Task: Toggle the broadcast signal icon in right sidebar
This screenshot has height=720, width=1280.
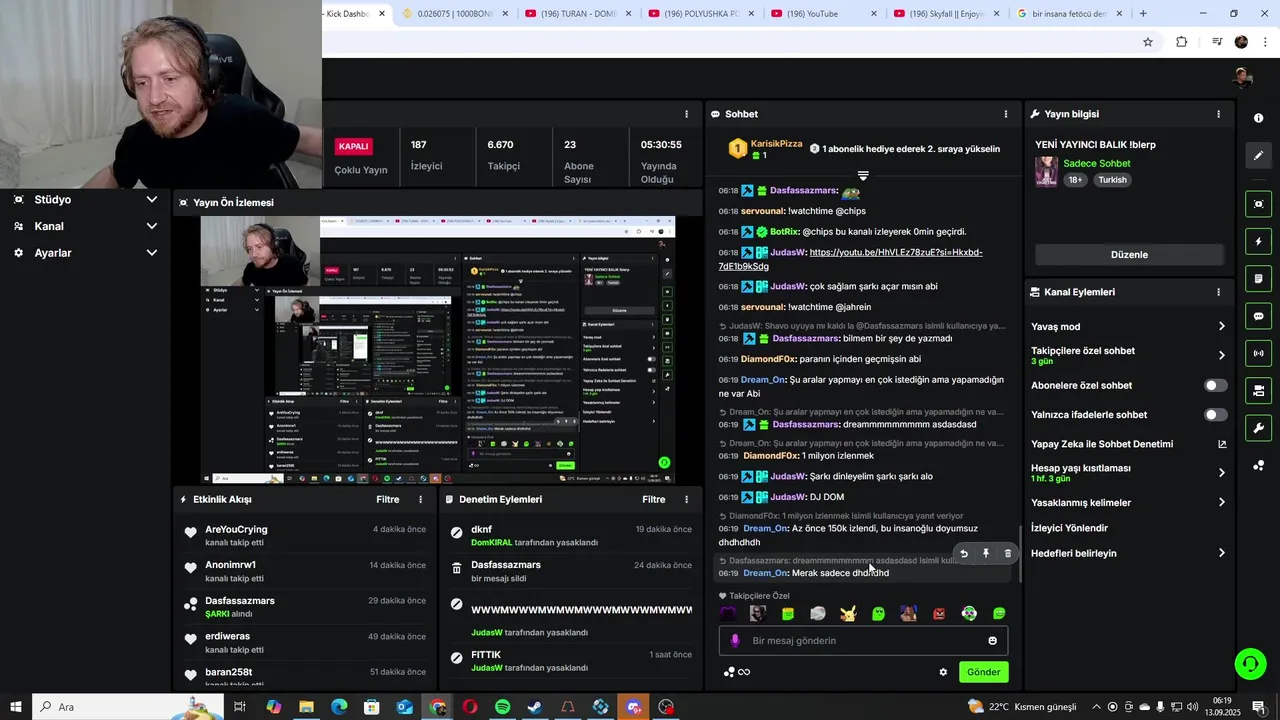Action: 1258,353
